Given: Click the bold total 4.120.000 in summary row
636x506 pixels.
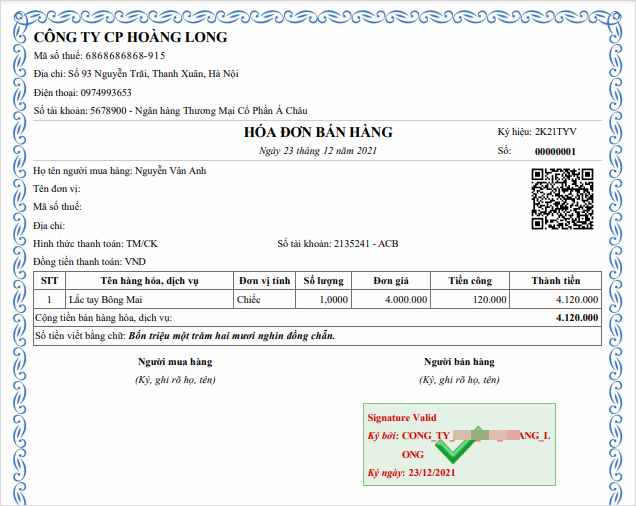Looking at the screenshot, I should [577, 318].
